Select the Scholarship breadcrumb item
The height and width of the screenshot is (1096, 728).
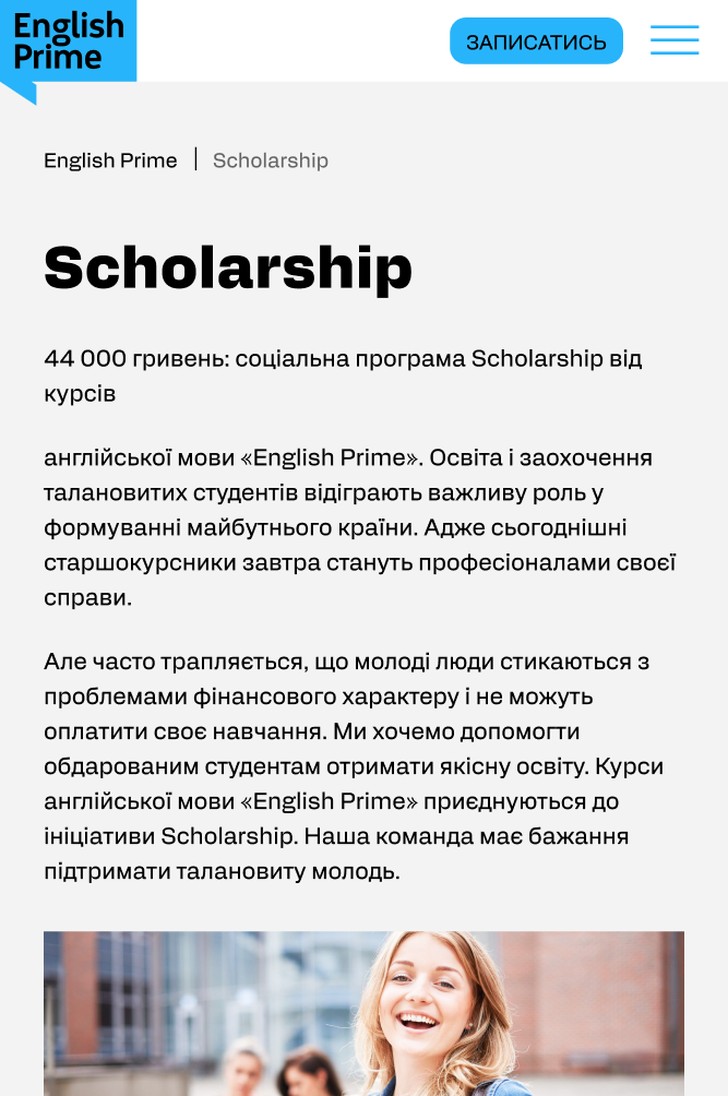(x=270, y=160)
